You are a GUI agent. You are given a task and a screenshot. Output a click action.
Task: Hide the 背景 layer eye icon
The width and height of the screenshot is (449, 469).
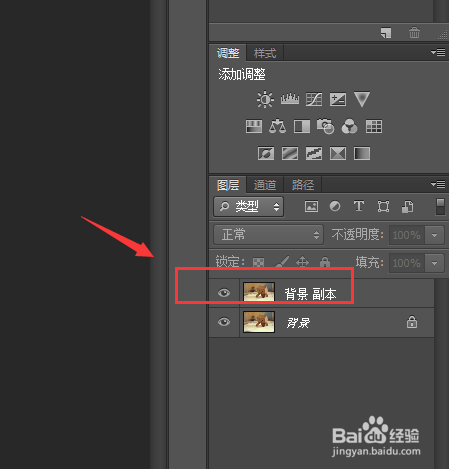click(x=224, y=322)
